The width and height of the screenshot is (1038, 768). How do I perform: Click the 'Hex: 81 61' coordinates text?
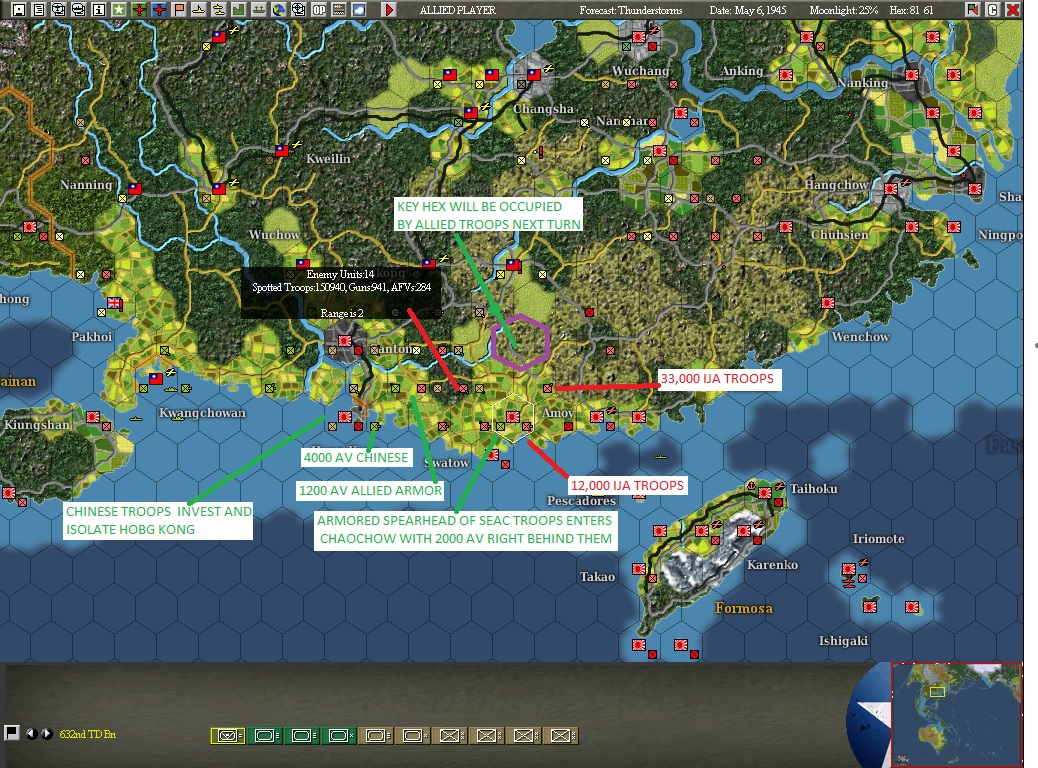(912, 10)
